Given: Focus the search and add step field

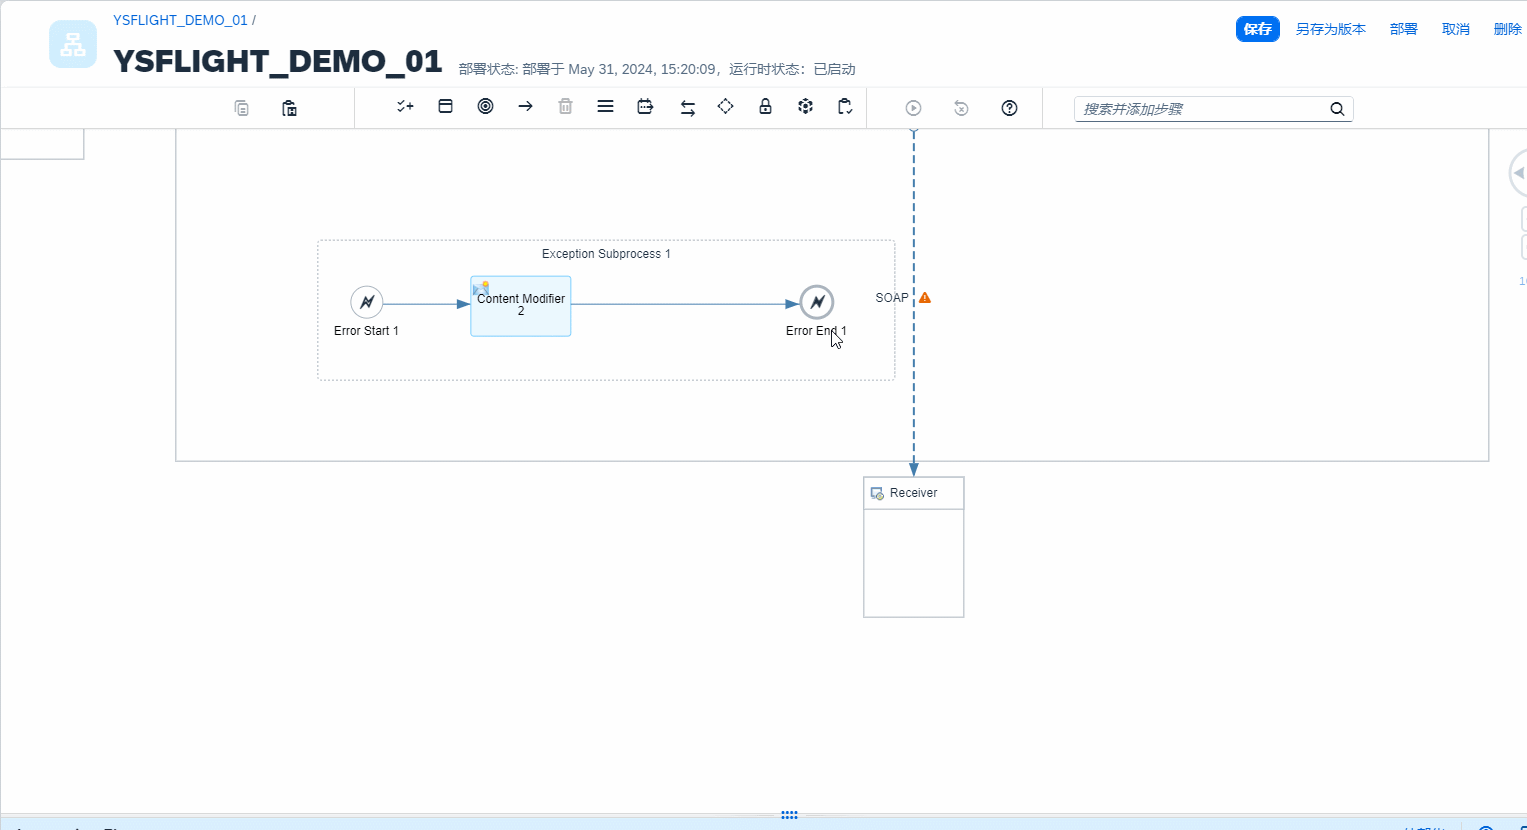Looking at the screenshot, I should pyautogui.click(x=1200, y=109).
